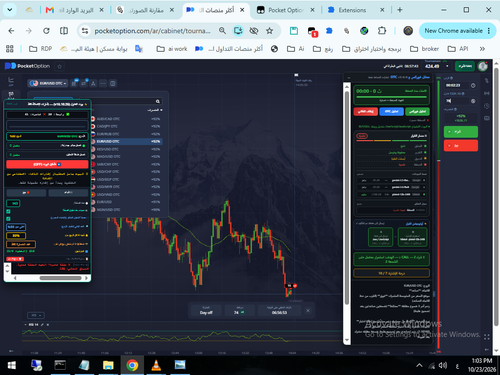Edit the RSI 14 indicator settings pencil
The width and height of the screenshot is (500, 375).
(x=42, y=325)
